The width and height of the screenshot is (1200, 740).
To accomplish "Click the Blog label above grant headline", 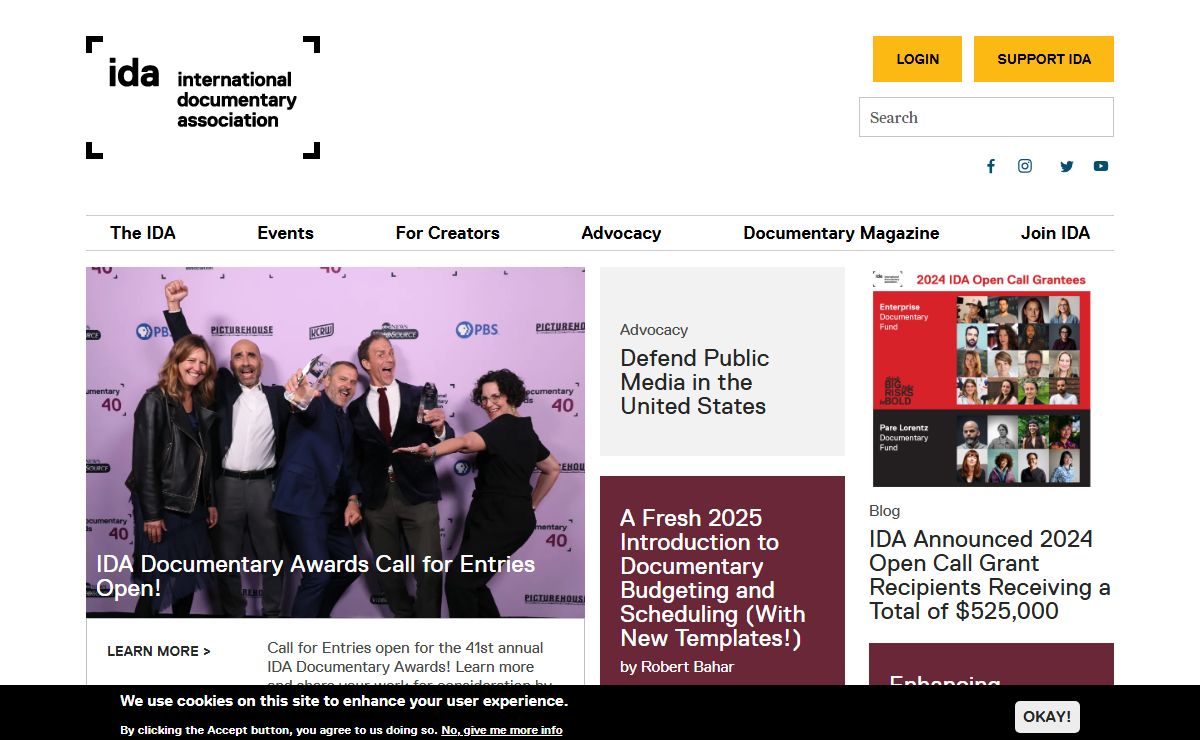I will (885, 511).
